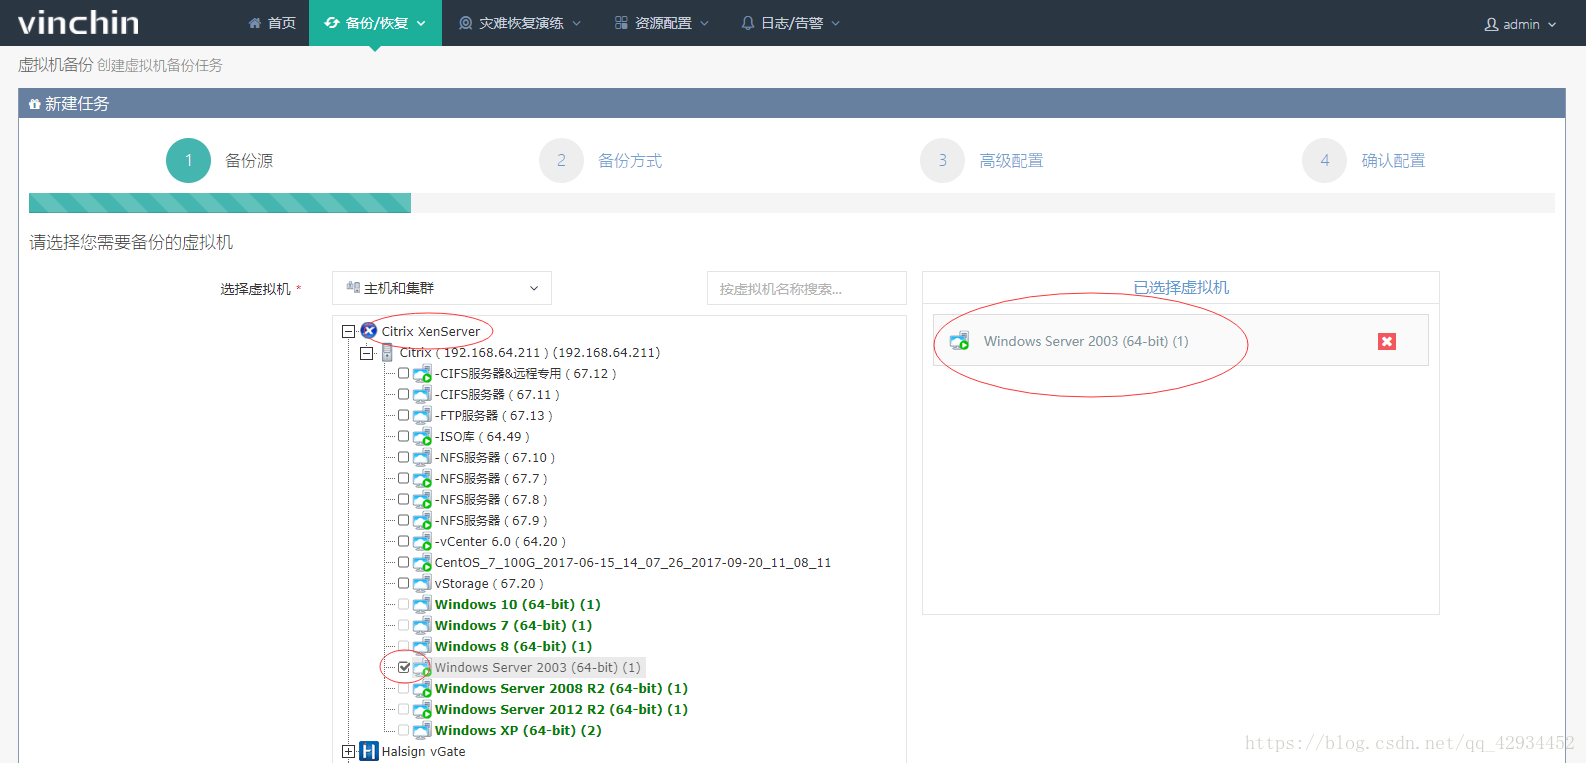Click VM icon beside Windows 10 (64-bit)

(422, 605)
